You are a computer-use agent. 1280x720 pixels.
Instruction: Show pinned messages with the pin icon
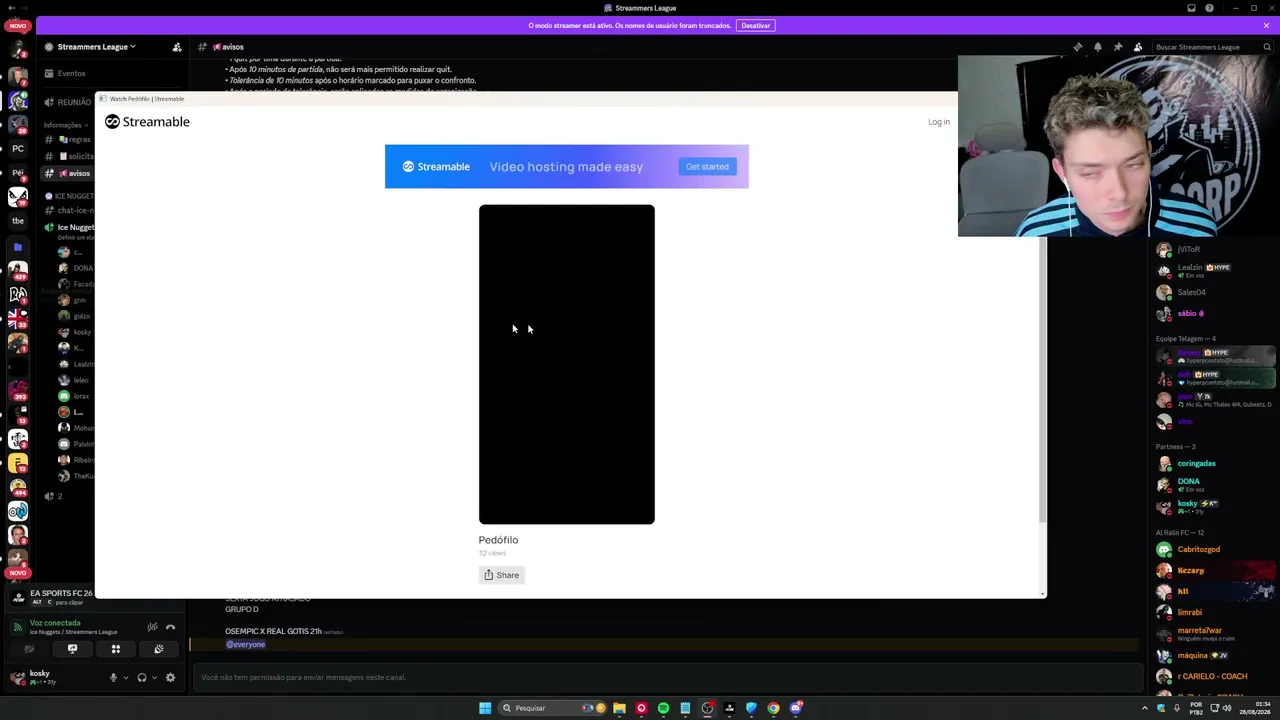1118,47
